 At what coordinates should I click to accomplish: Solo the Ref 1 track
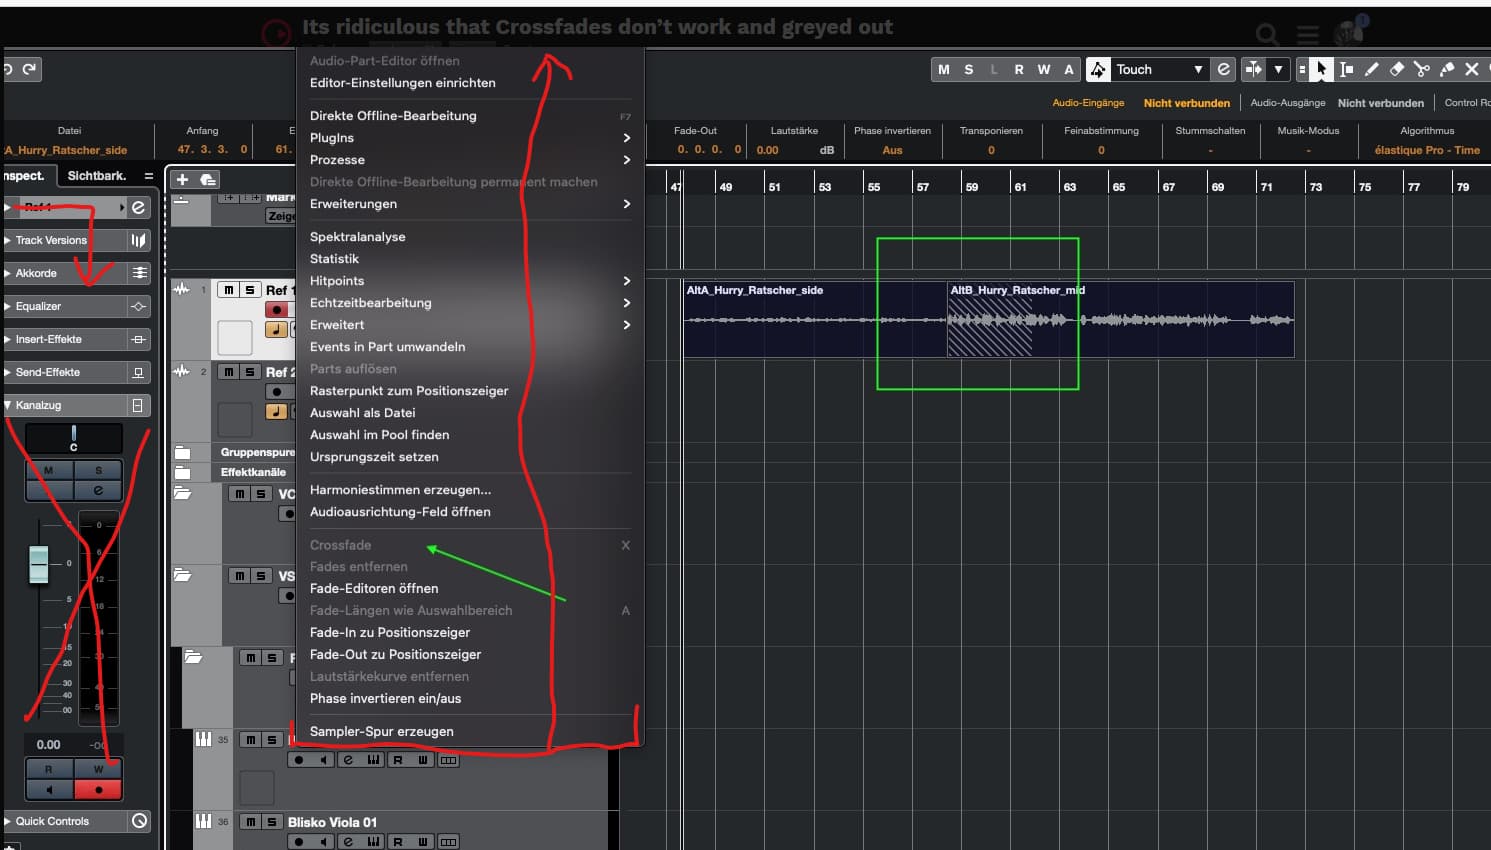click(x=250, y=290)
